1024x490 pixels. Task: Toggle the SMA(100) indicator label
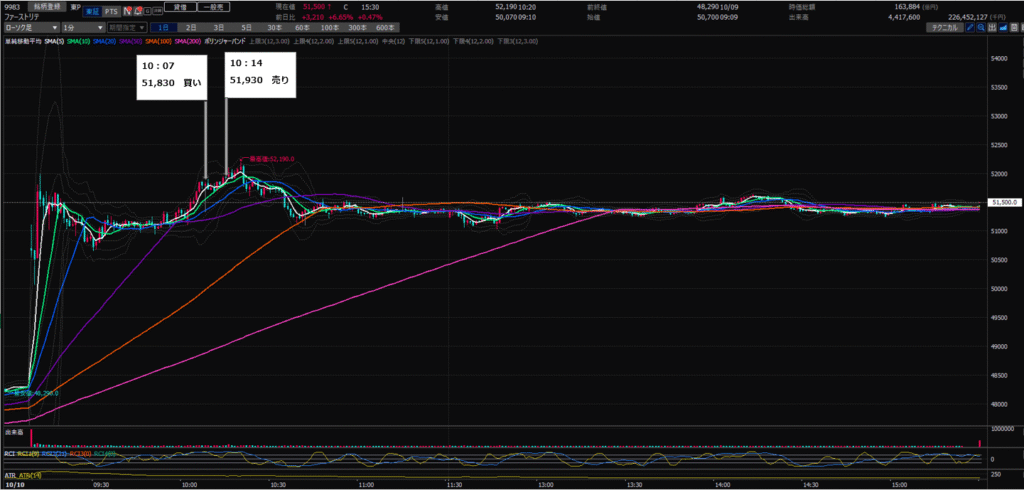tap(159, 39)
